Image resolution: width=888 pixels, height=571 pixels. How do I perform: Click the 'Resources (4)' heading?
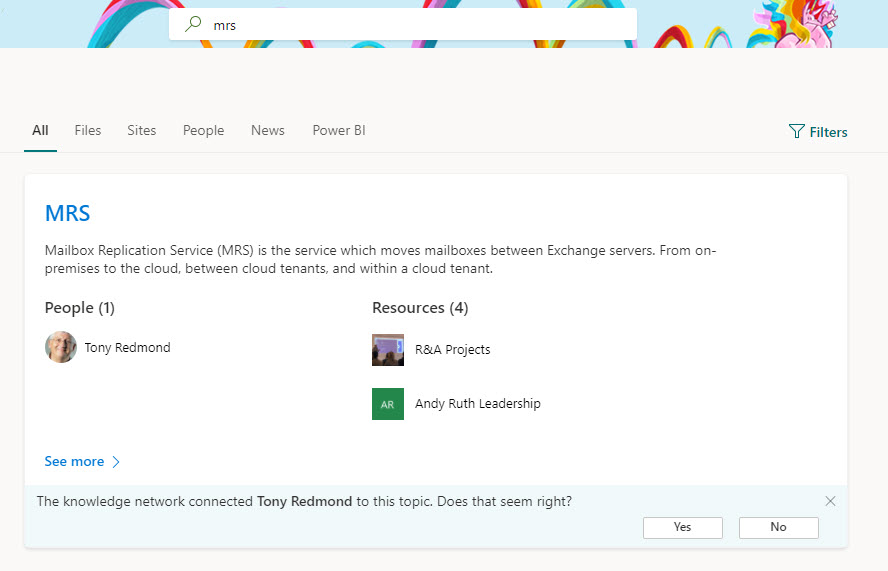(420, 308)
